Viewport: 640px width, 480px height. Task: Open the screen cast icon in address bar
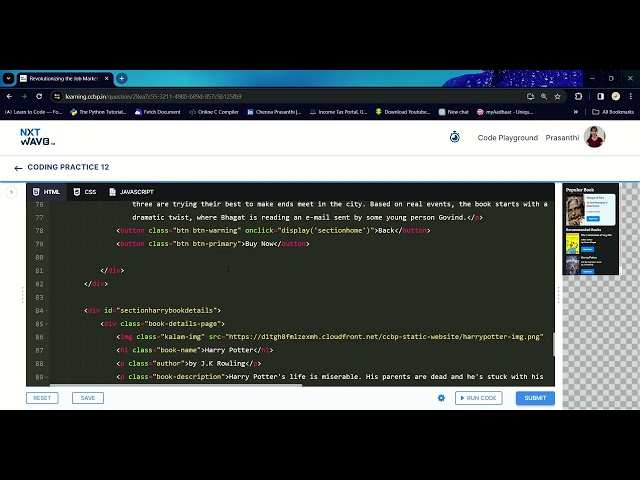(x=531, y=96)
